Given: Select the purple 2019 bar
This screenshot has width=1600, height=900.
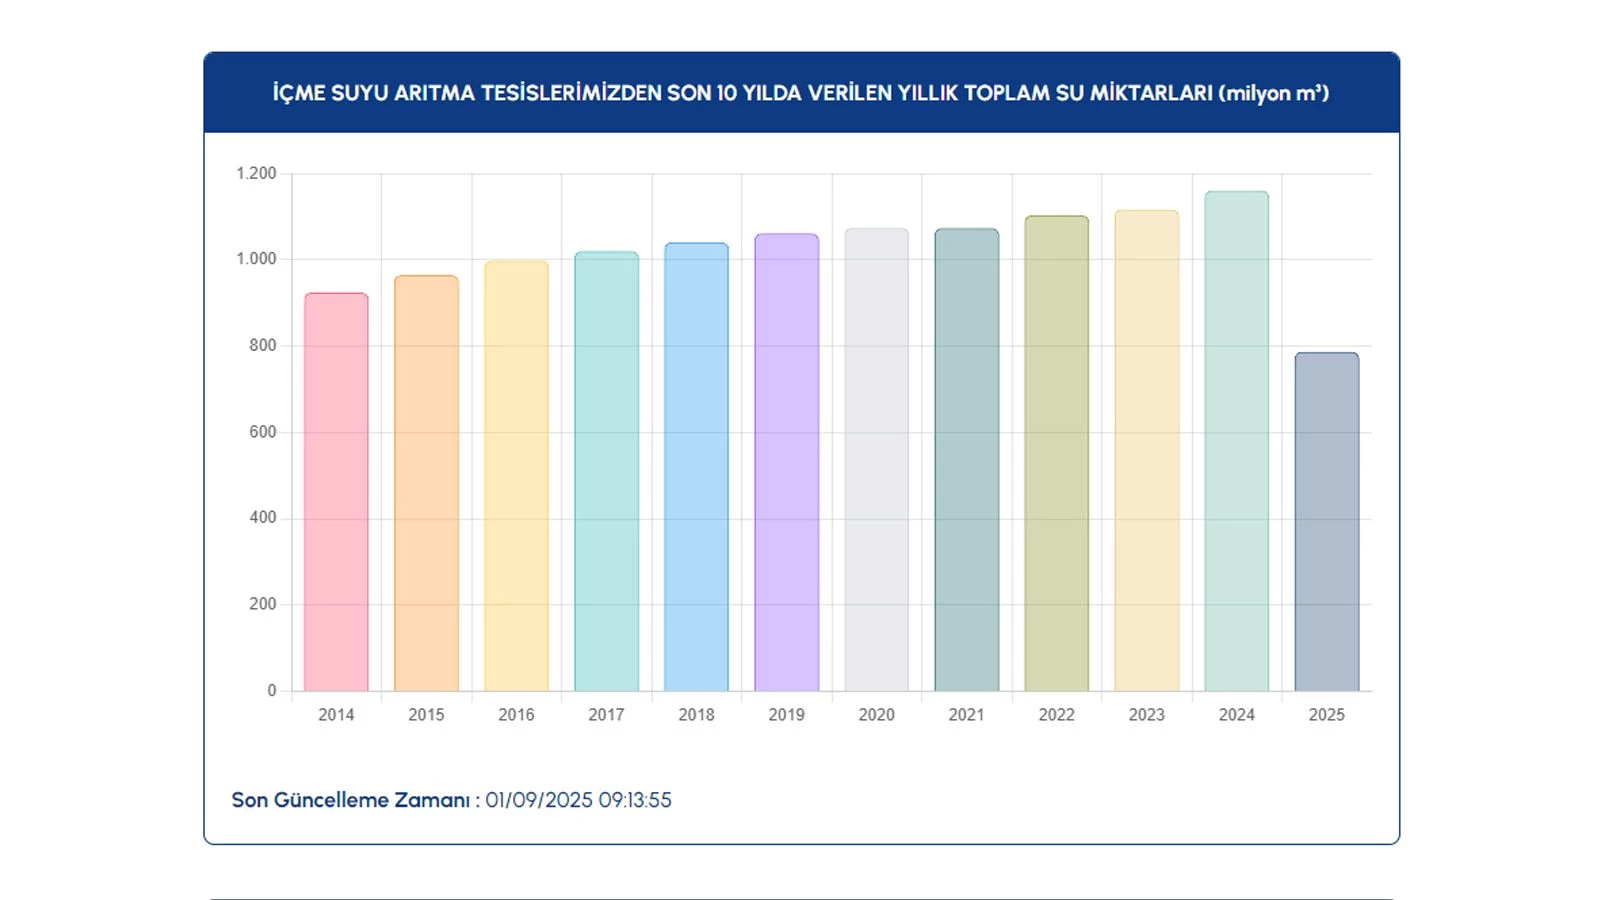Looking at the screenshot, I should tap(786, 462).
